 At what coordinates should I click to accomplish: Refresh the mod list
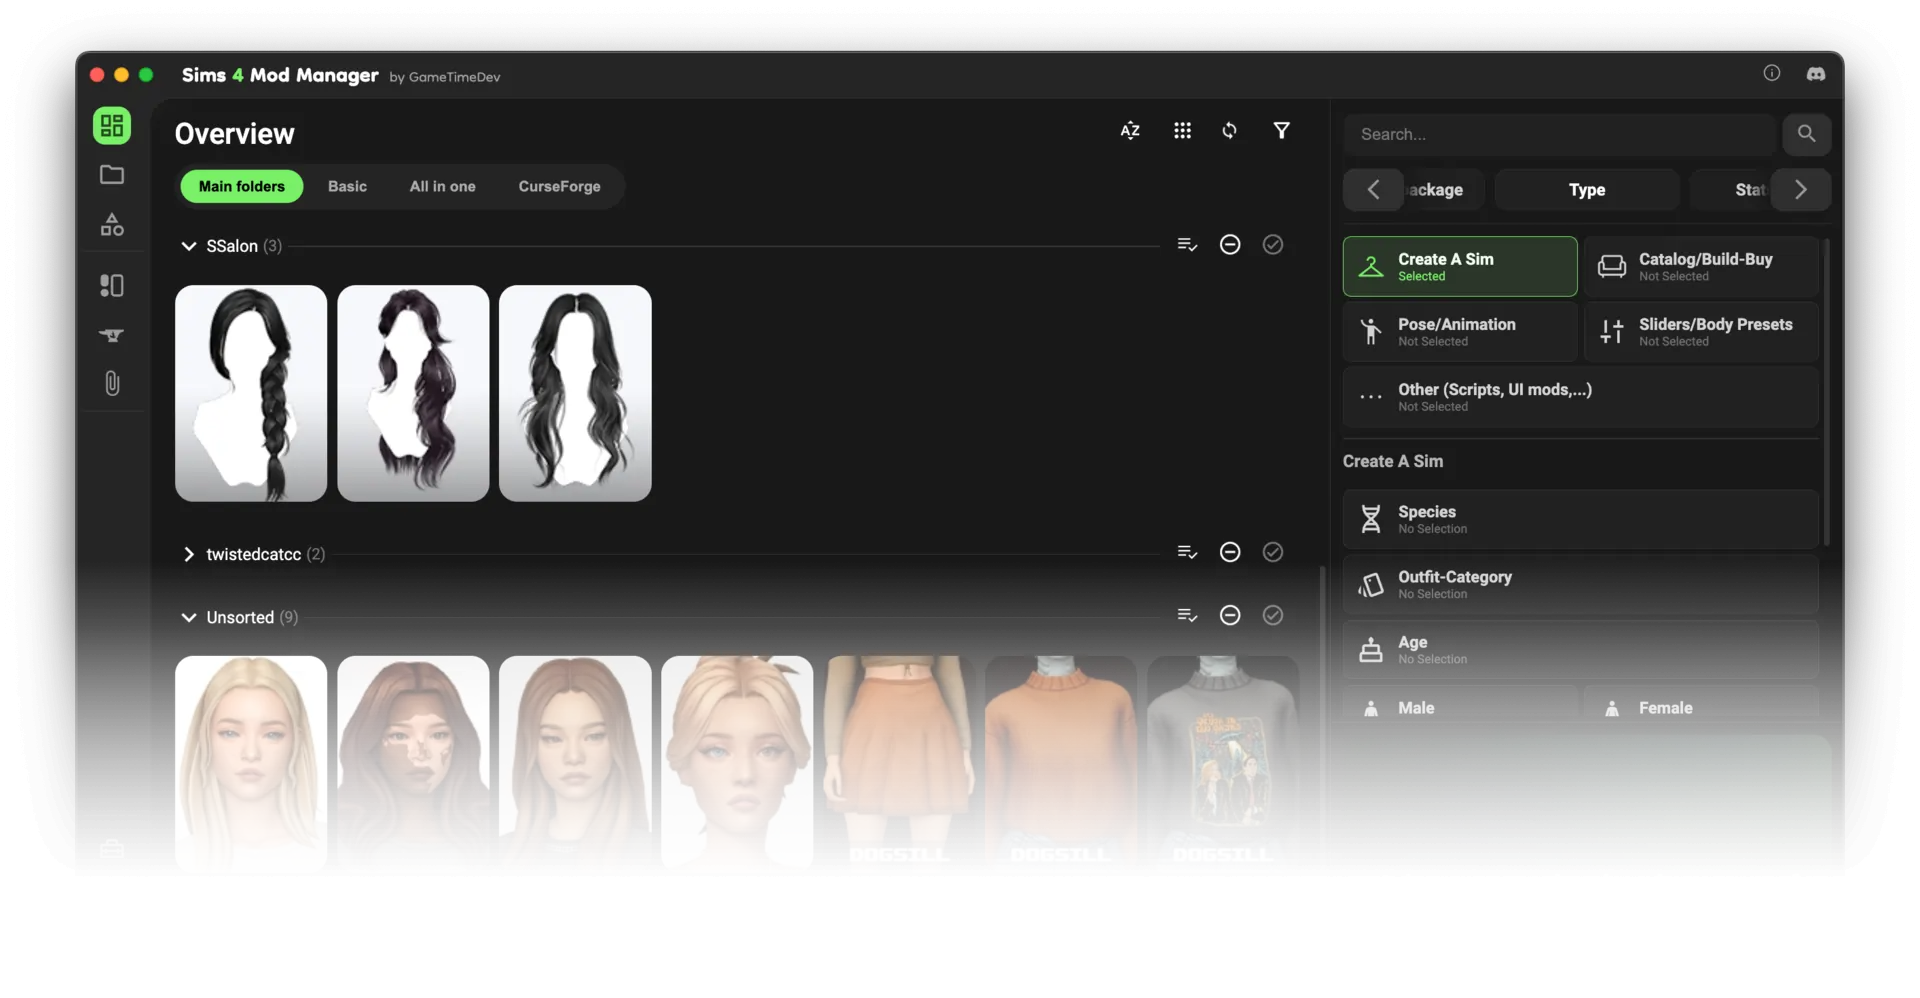pyautogui.click(x=1229, y=131)
